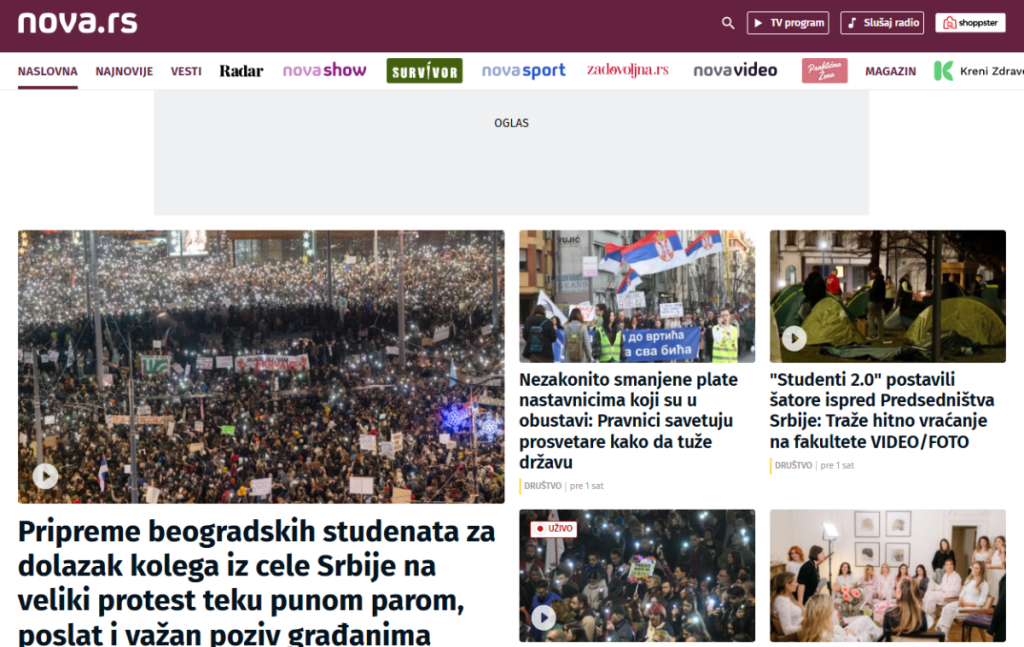Go to the Najnovije menu item
1024x647 pixels.
[x=124, y=71]
